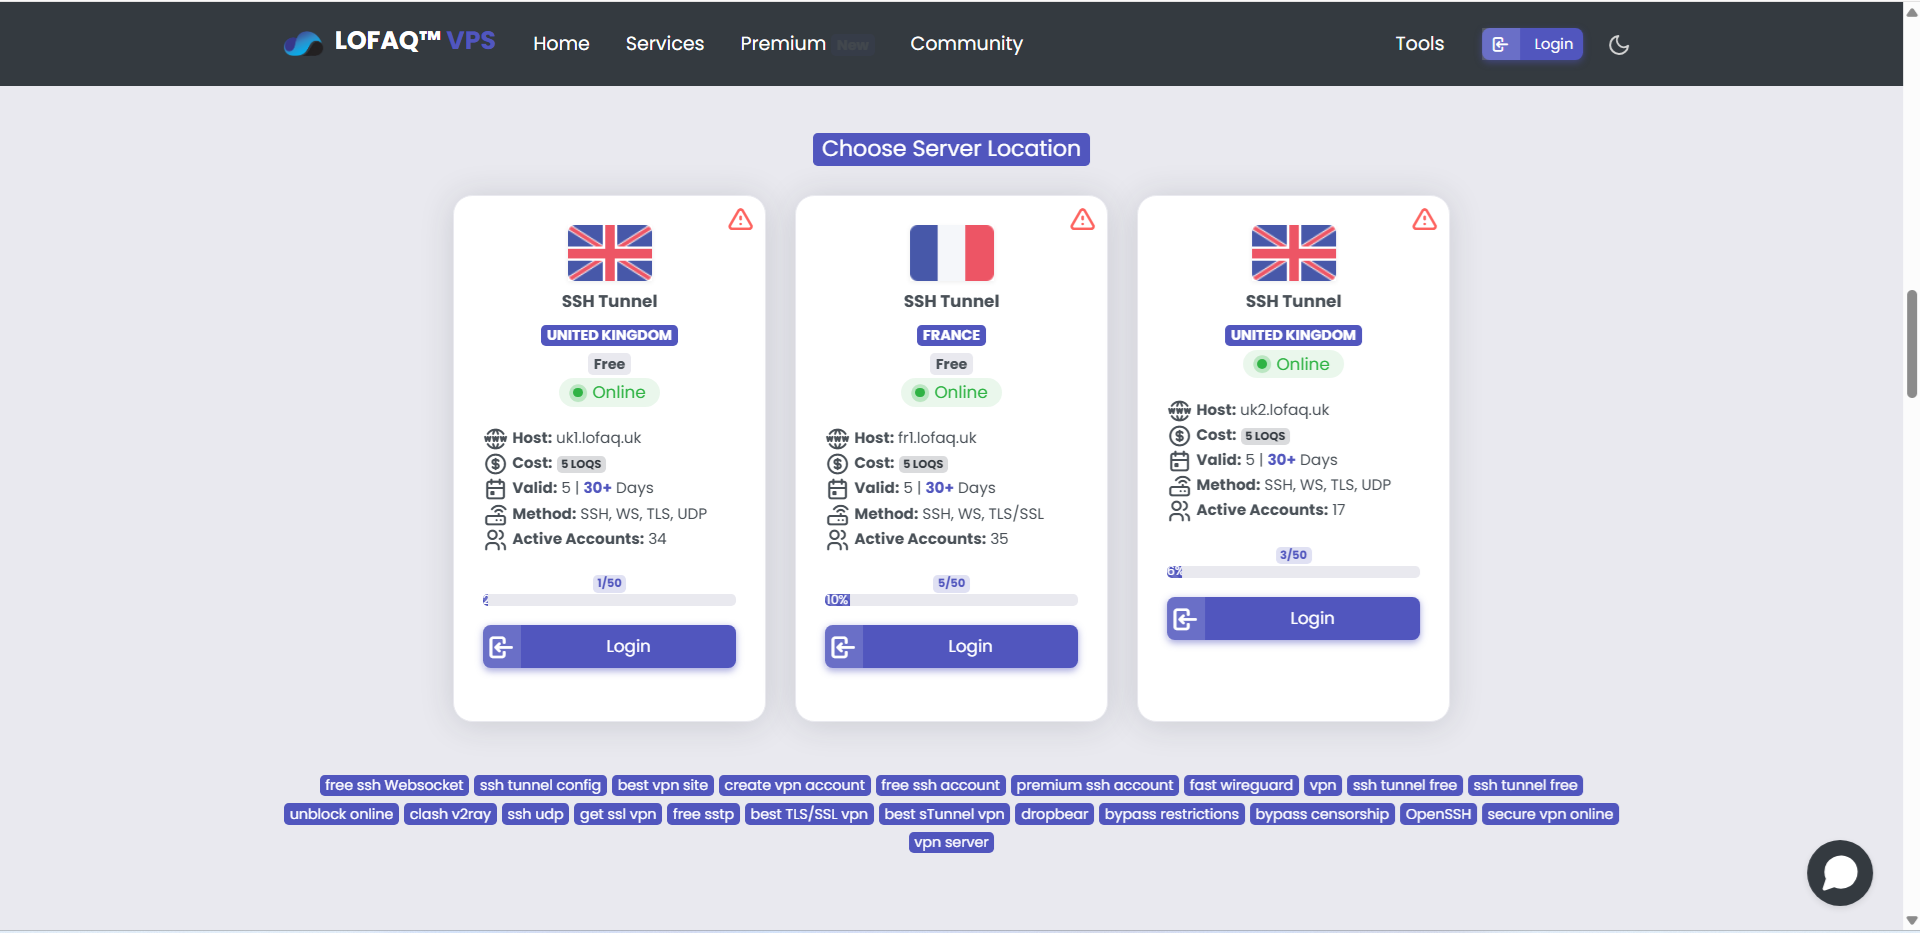This screenshot has width=1920, height=933.
Task: Click the 1/50 usage progress bar
Action: click(x=609, y=600)
